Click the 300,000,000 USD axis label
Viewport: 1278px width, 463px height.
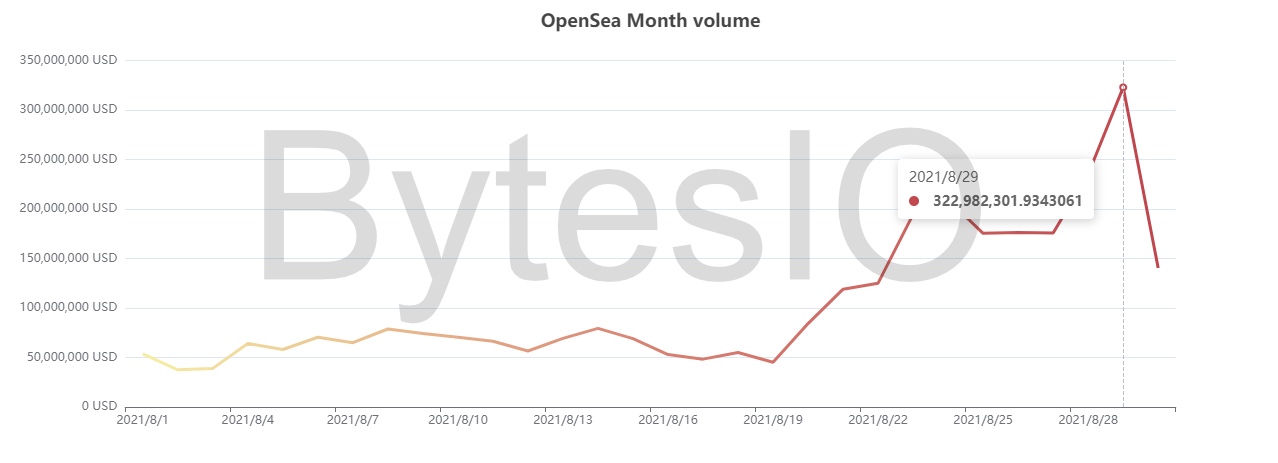click(x=68, y=109)
